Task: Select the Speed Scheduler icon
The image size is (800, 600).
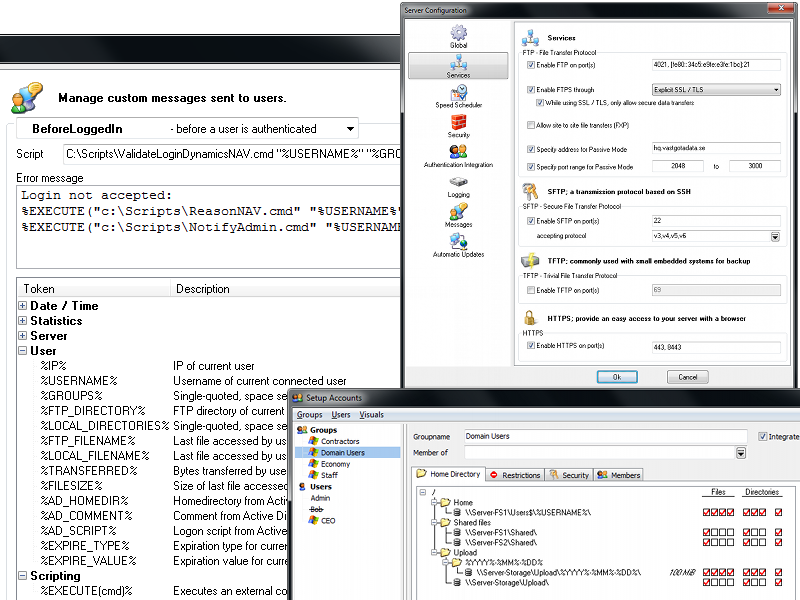Action: click(458, 94)
